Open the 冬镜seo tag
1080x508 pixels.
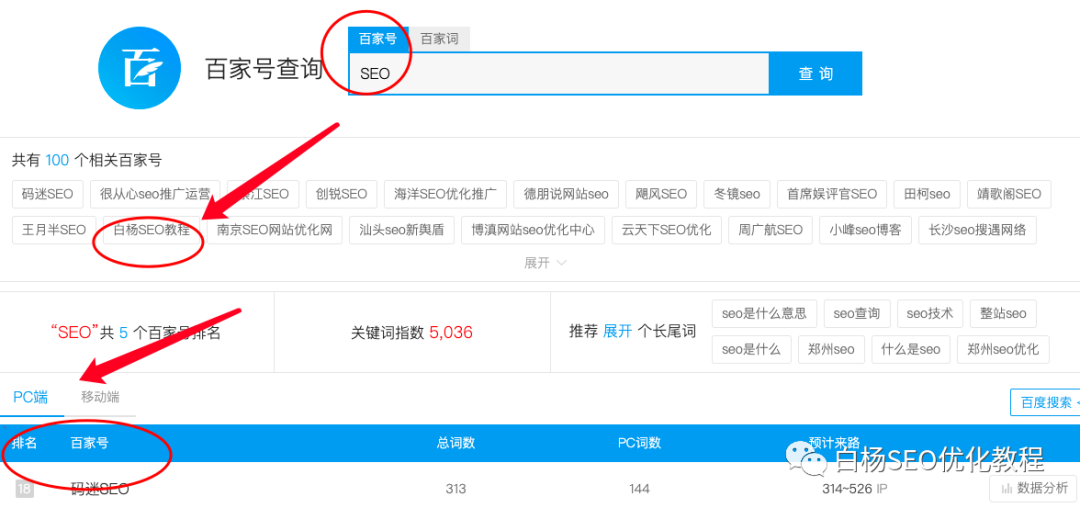tap(737, 194)
